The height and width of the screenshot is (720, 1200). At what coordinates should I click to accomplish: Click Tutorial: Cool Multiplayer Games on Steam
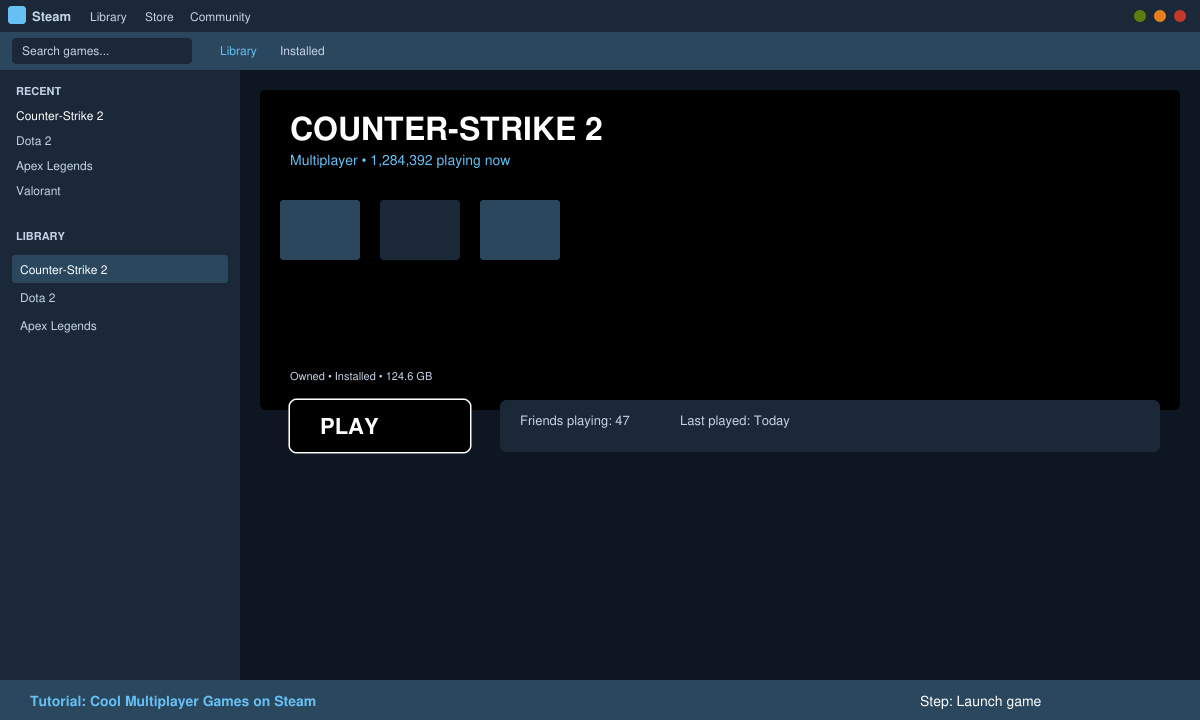coord(173,701)
